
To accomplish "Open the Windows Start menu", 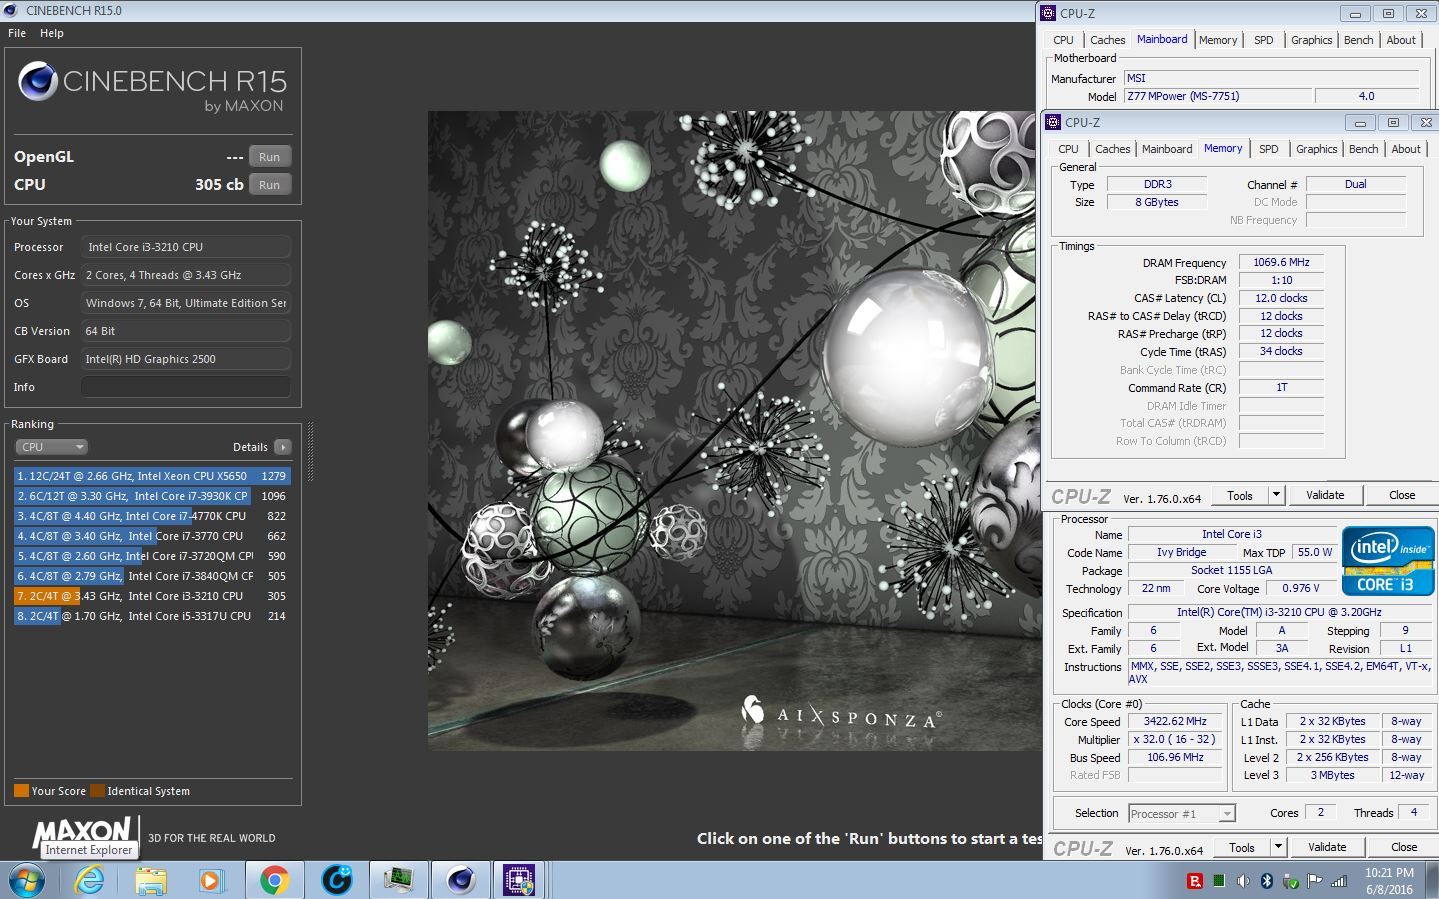I will point(26,880).
